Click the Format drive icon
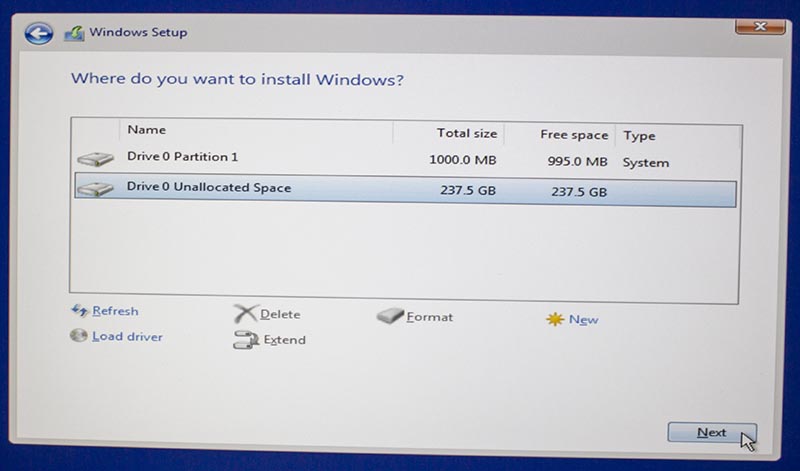800x471 pixels. 391,316
